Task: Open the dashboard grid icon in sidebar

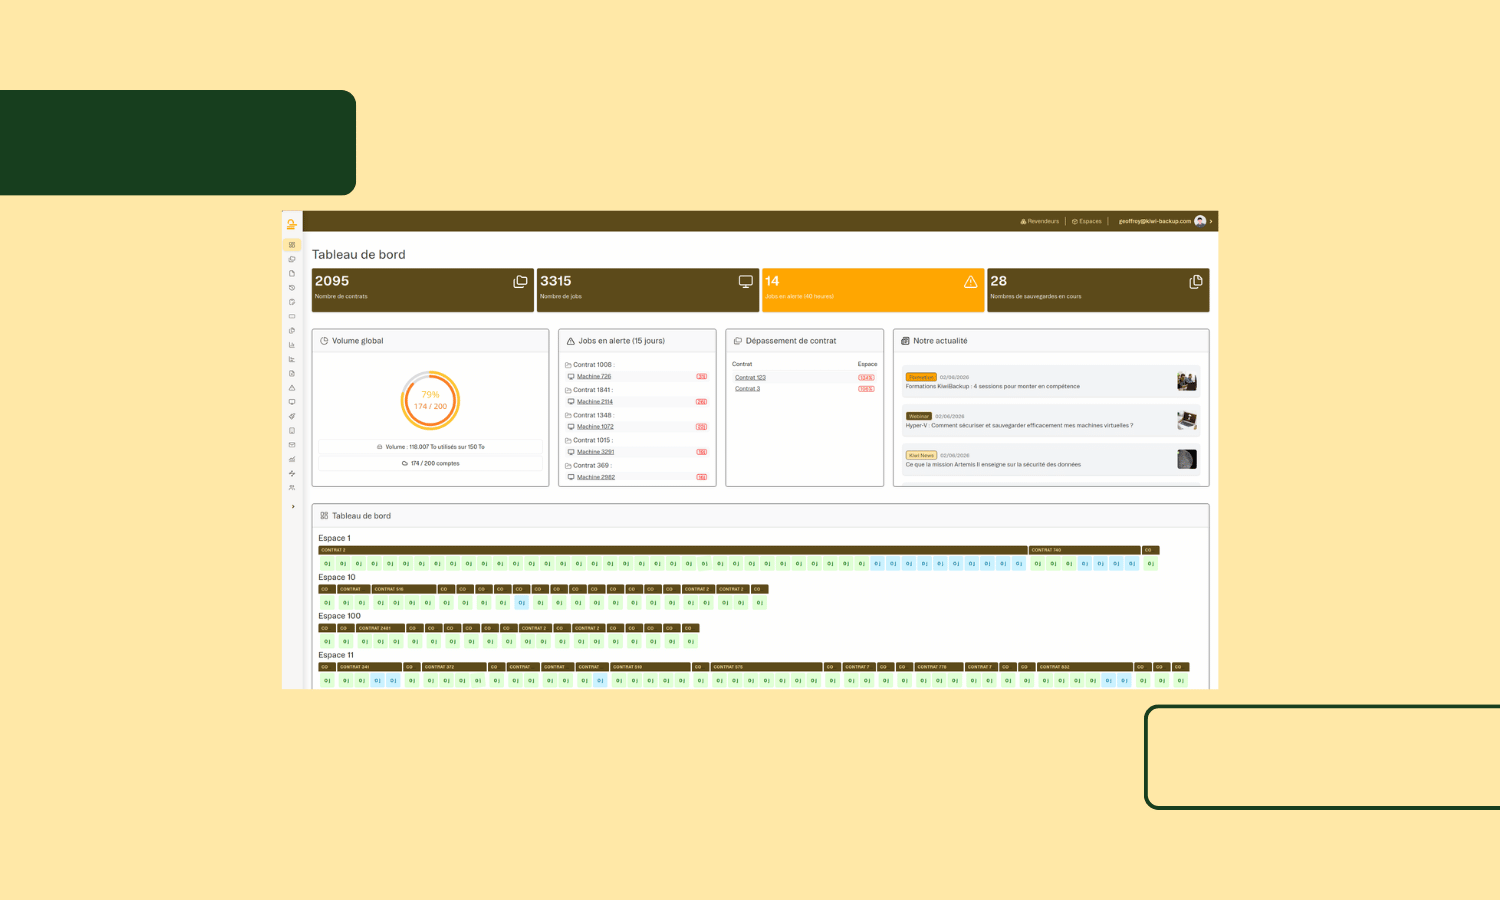Action: (x=292, y=245)
